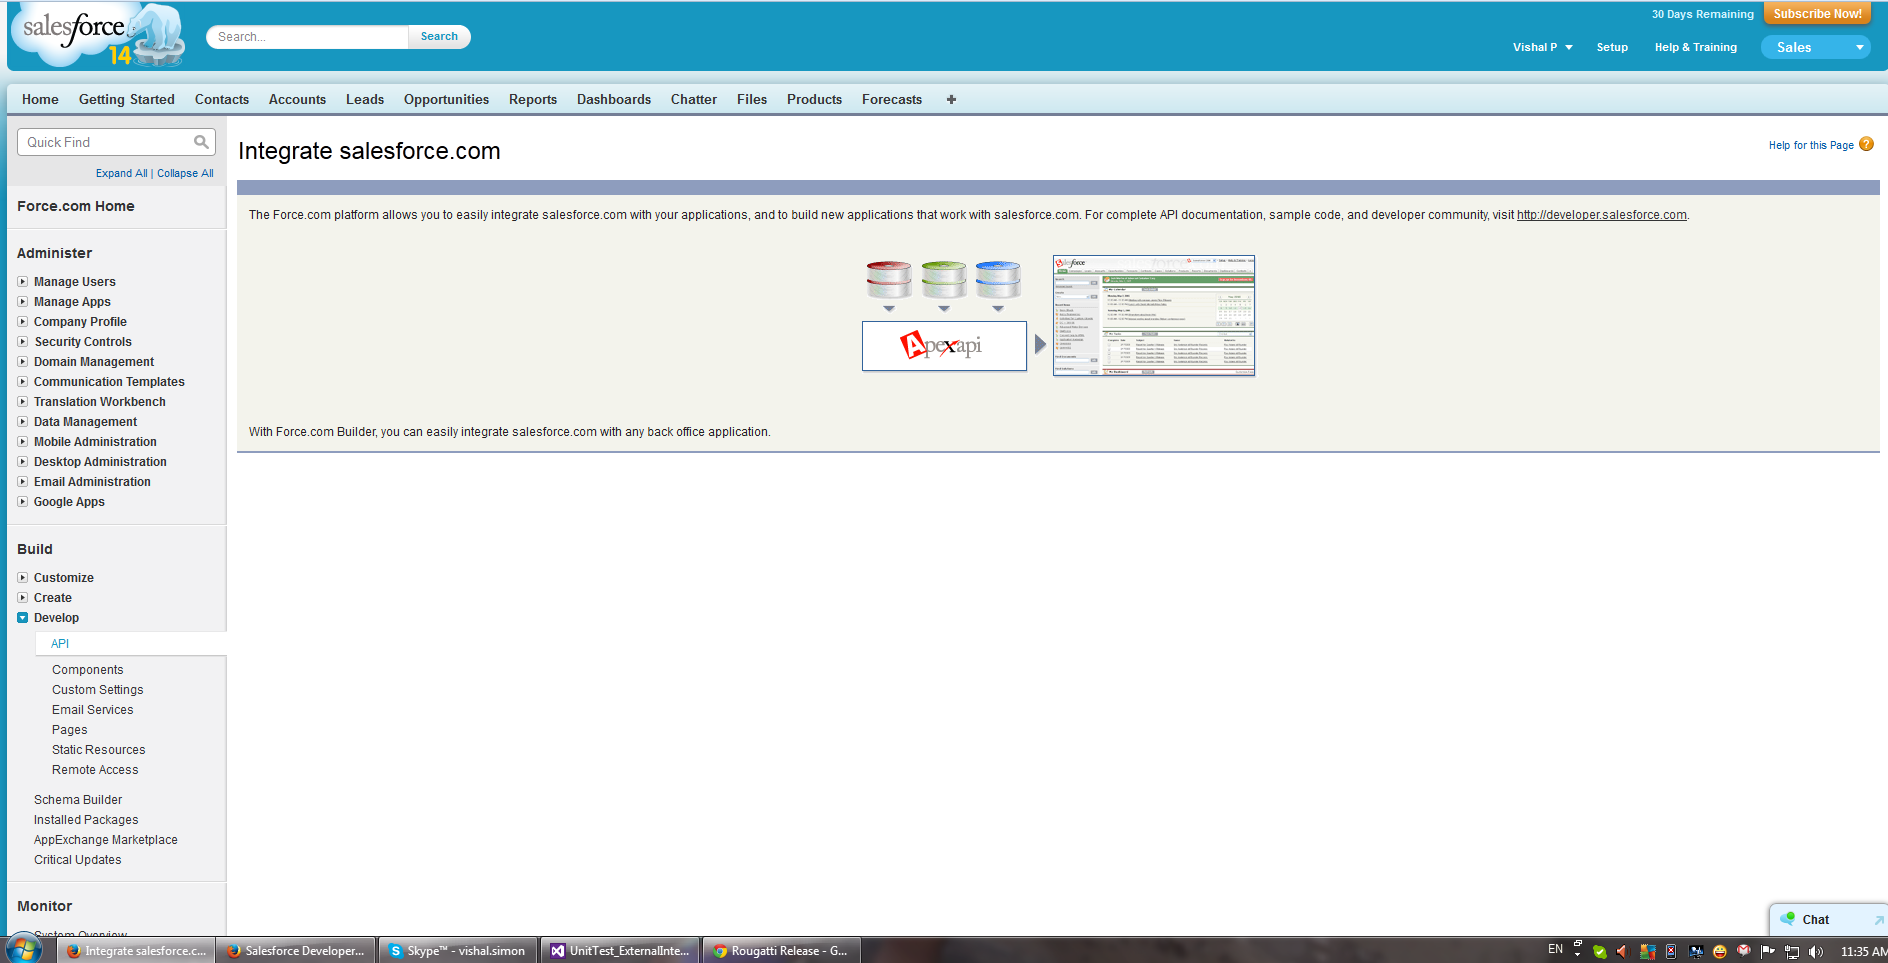
Task: Open the Opportunities tab
Action: pyautogui.click(x=446, y=99)
